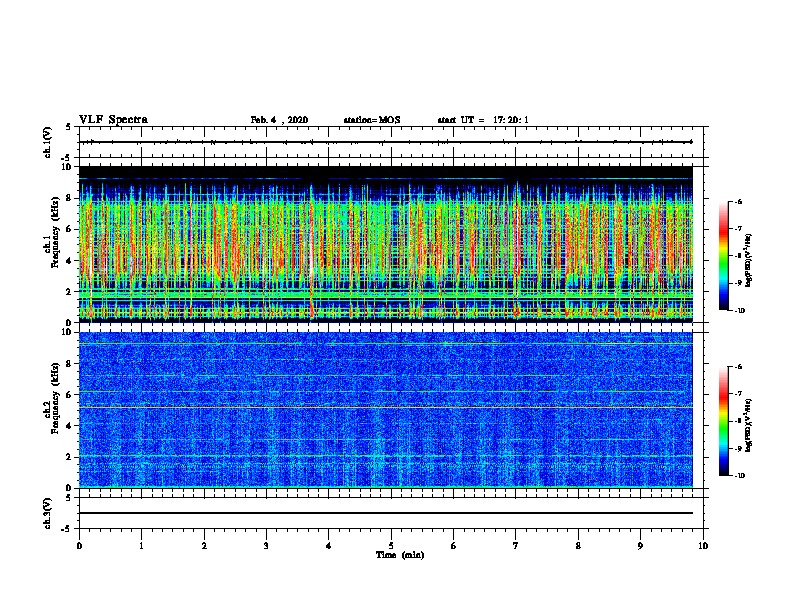The image size is (792, 612).
Task: Click the "10" kHz tick of ch.2 panel
Action: [x=67, y=332]
